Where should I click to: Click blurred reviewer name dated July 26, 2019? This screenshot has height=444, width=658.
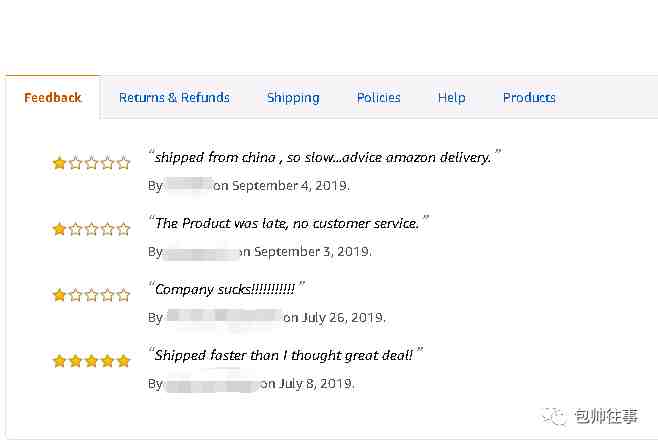224,317
